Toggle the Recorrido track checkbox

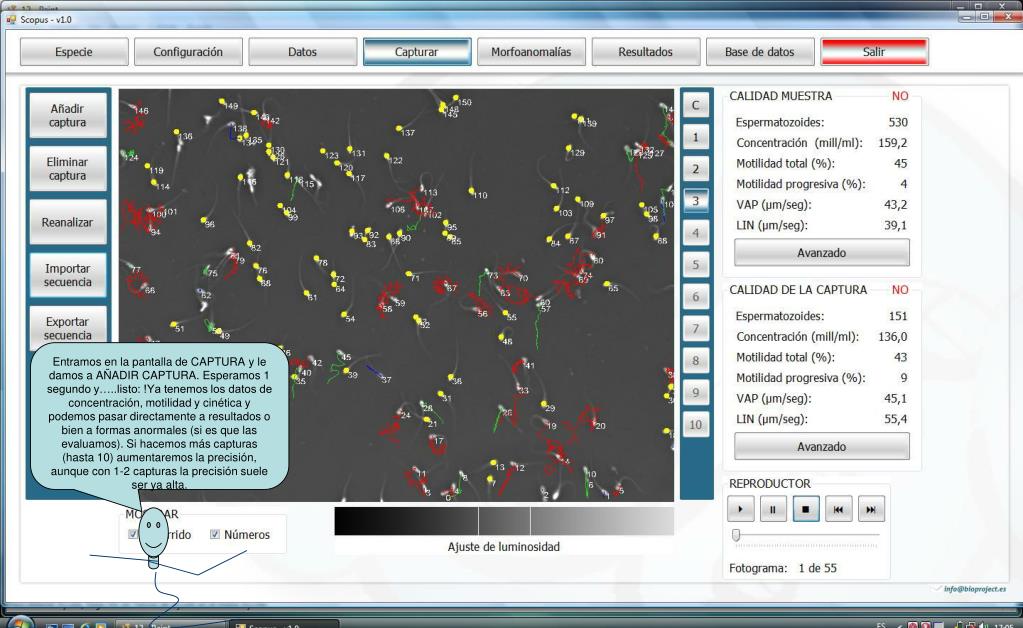[x=133, y=534]
